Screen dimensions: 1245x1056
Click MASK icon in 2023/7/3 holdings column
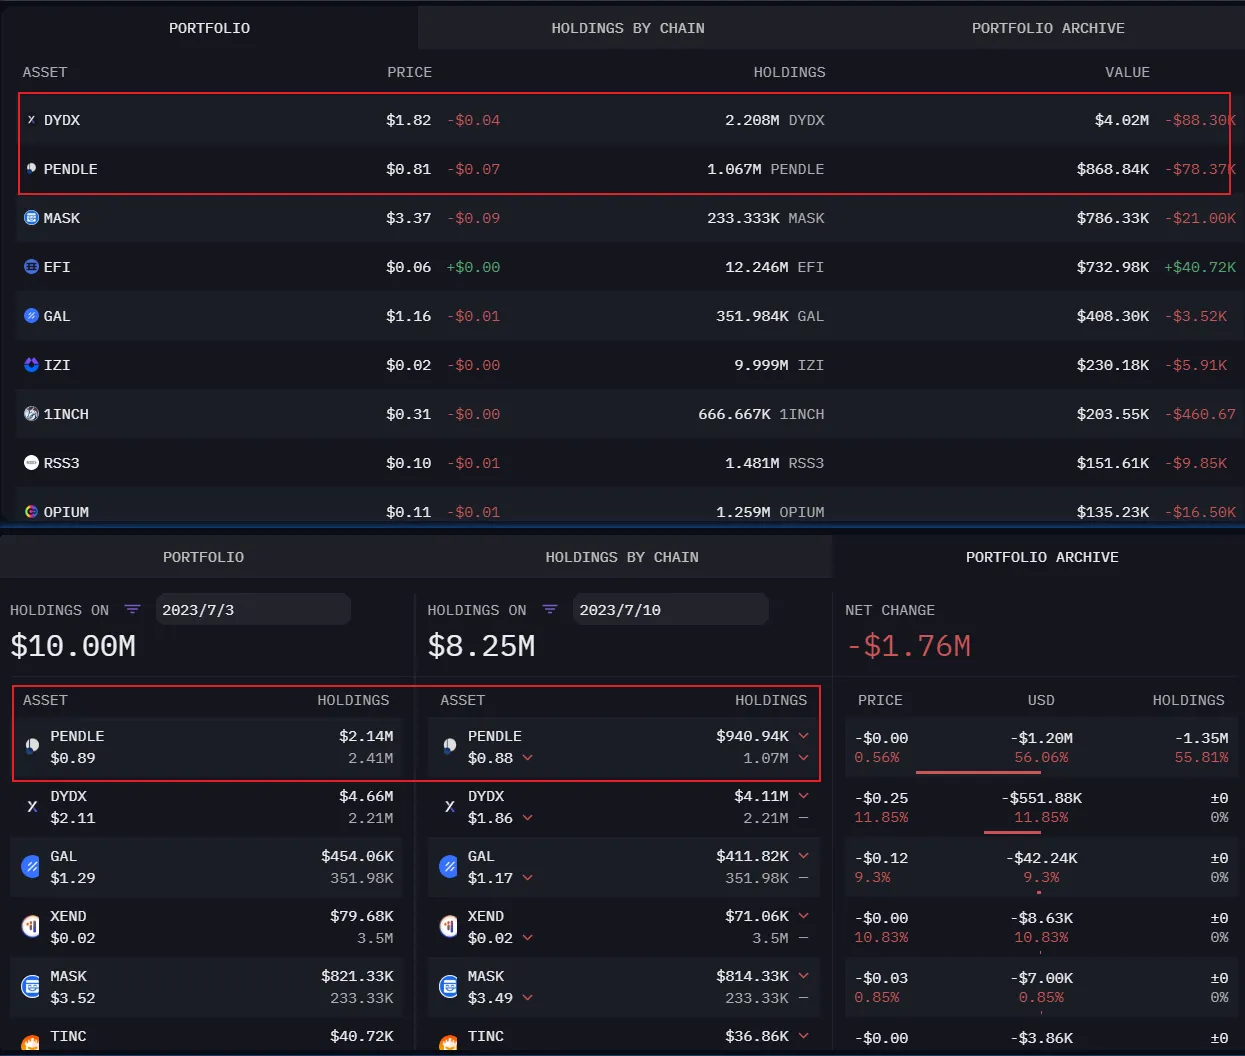click(32, 986)
